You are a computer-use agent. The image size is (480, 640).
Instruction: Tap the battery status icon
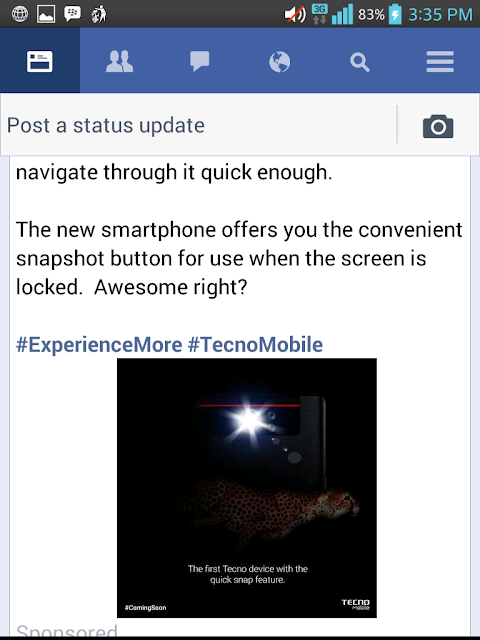(x=395, y=14)
